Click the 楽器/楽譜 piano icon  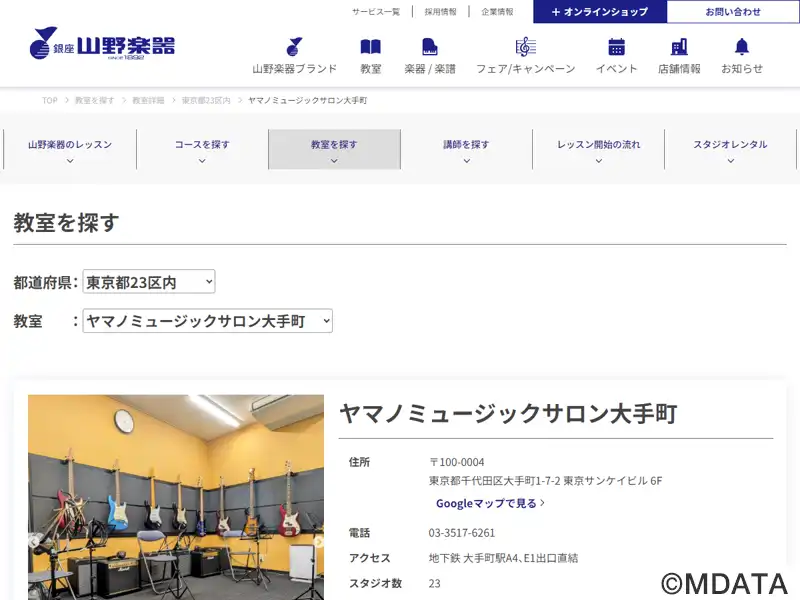(430, 47)
